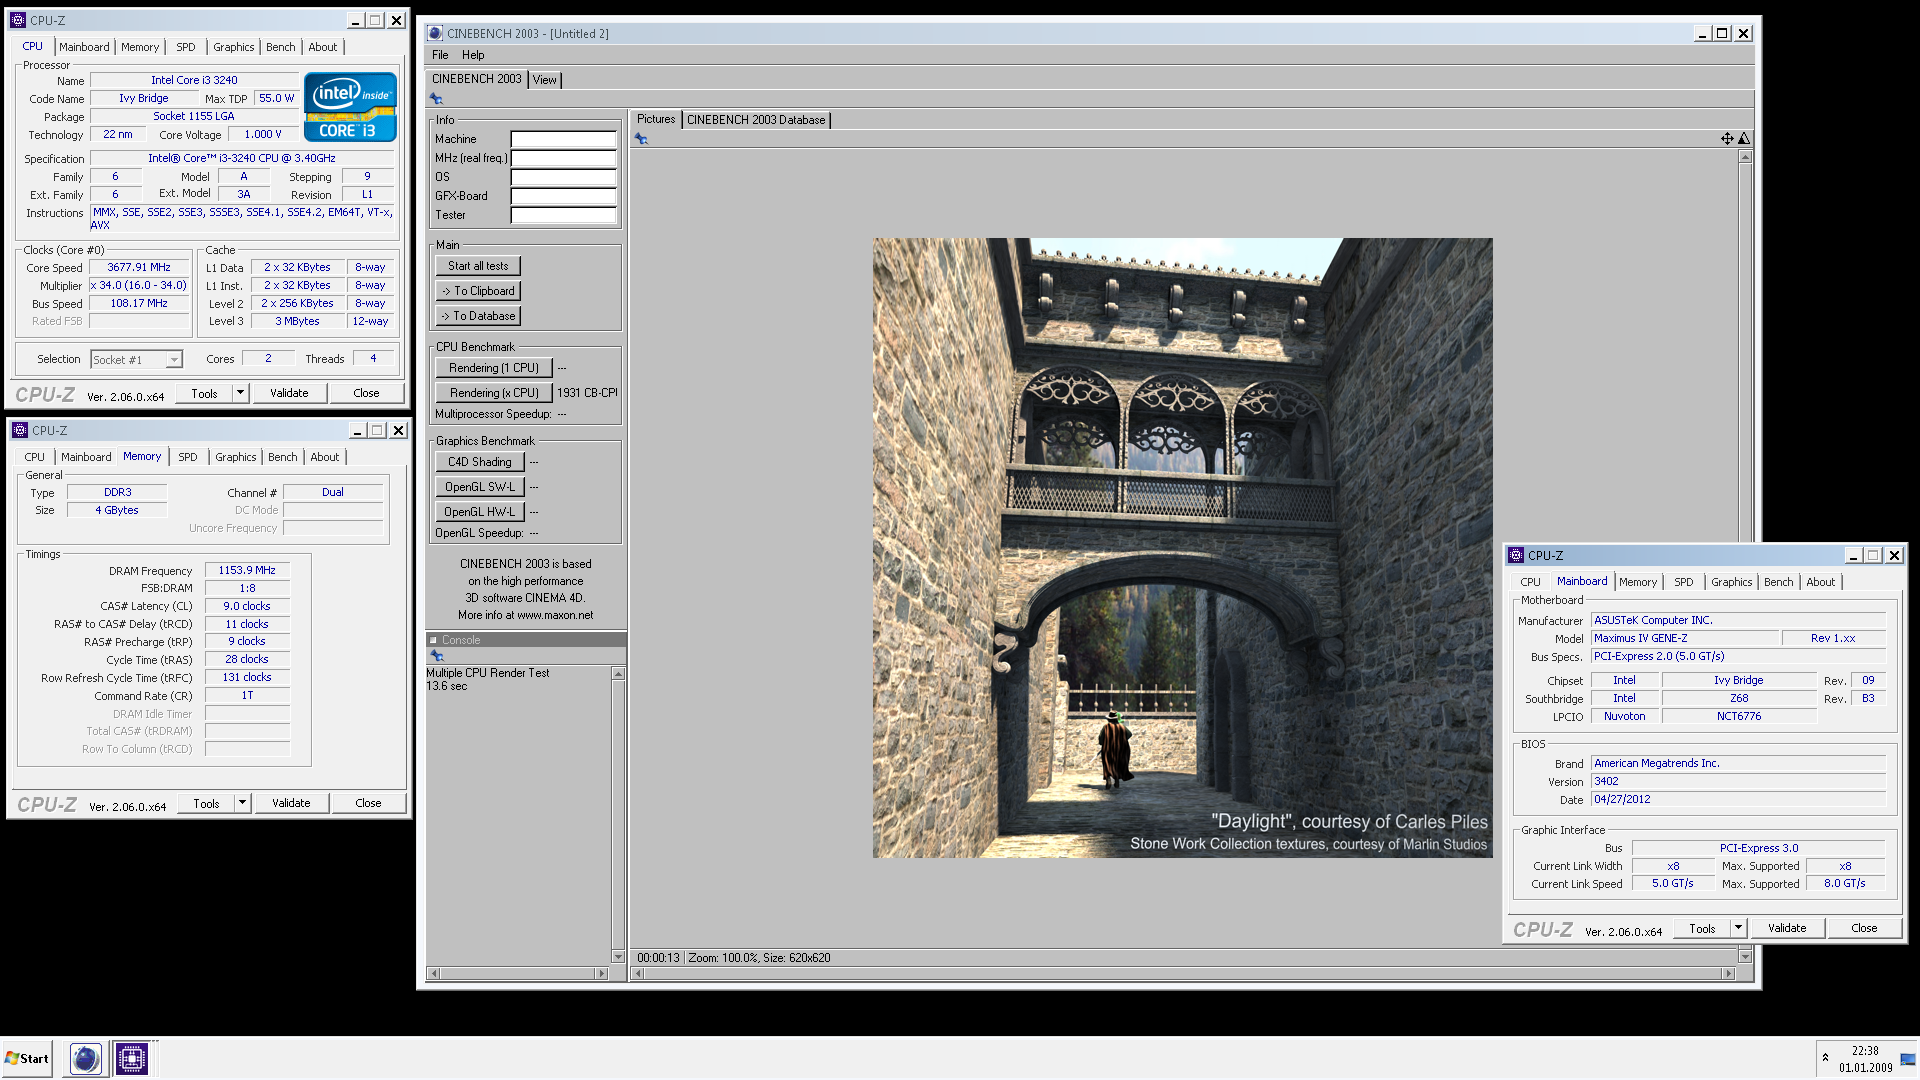Click the MHz (real freq.) input field

click(x=564, y=158)
